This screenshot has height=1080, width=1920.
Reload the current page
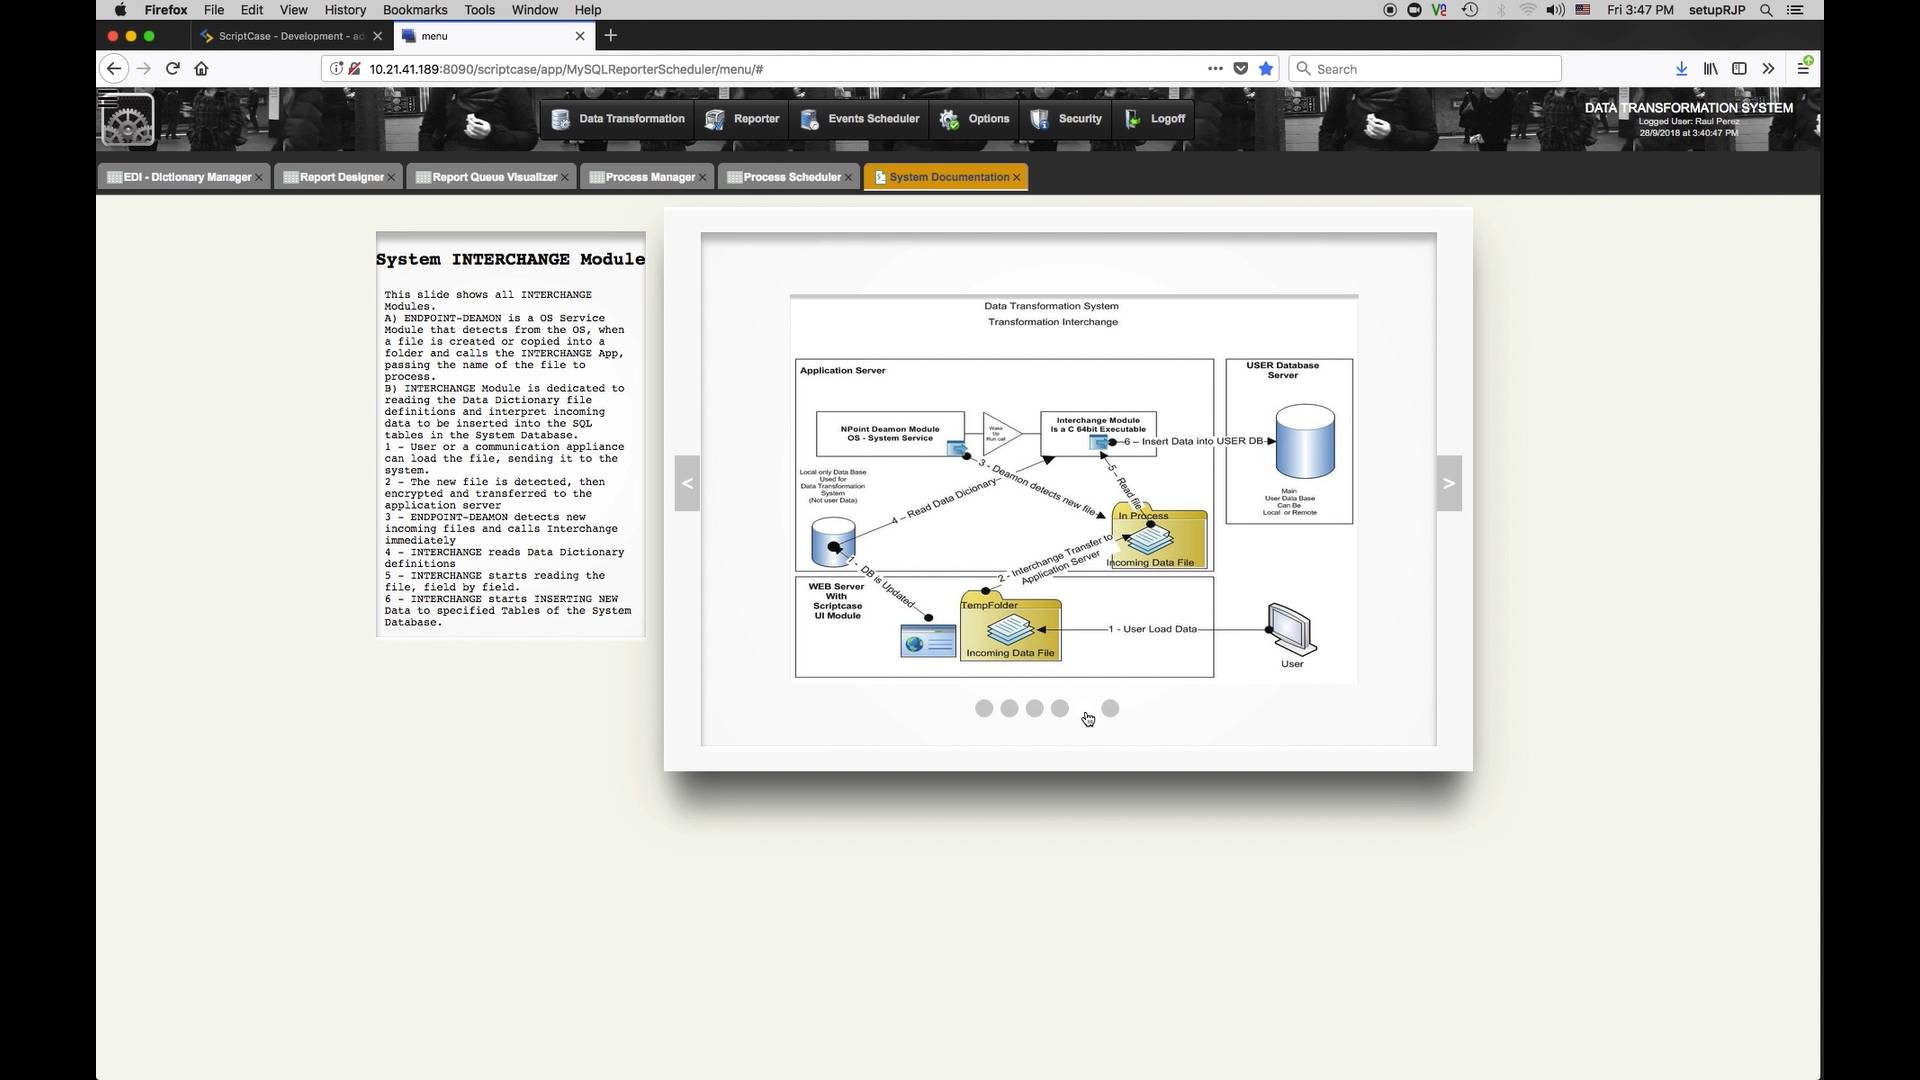(x=172, y=69)
